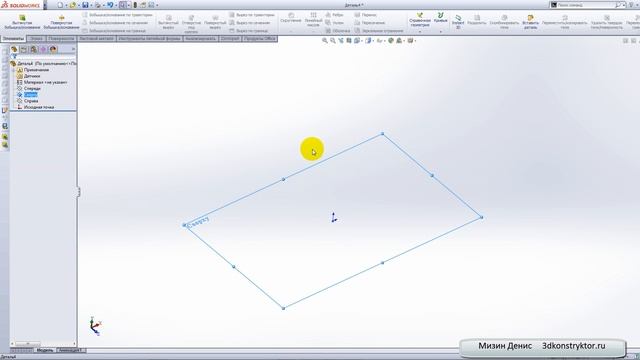
Task: Click the Section View icon
Action: click(349, 41)
